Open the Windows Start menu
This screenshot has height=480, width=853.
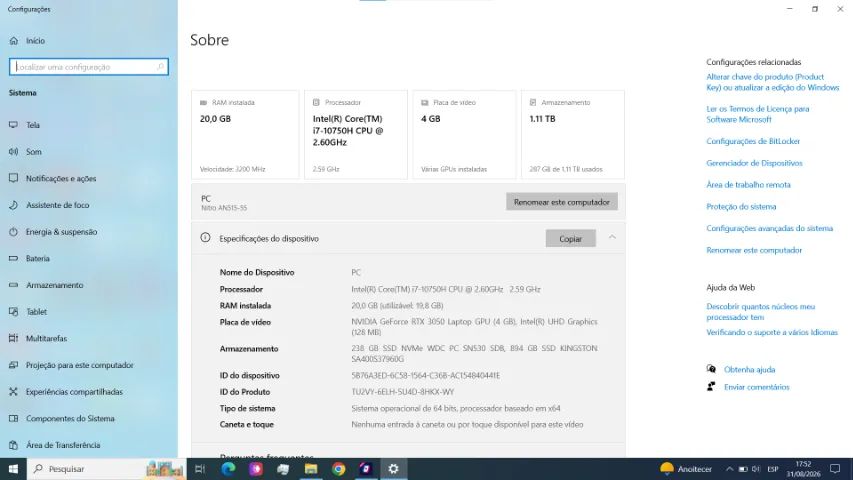(13, 469)
